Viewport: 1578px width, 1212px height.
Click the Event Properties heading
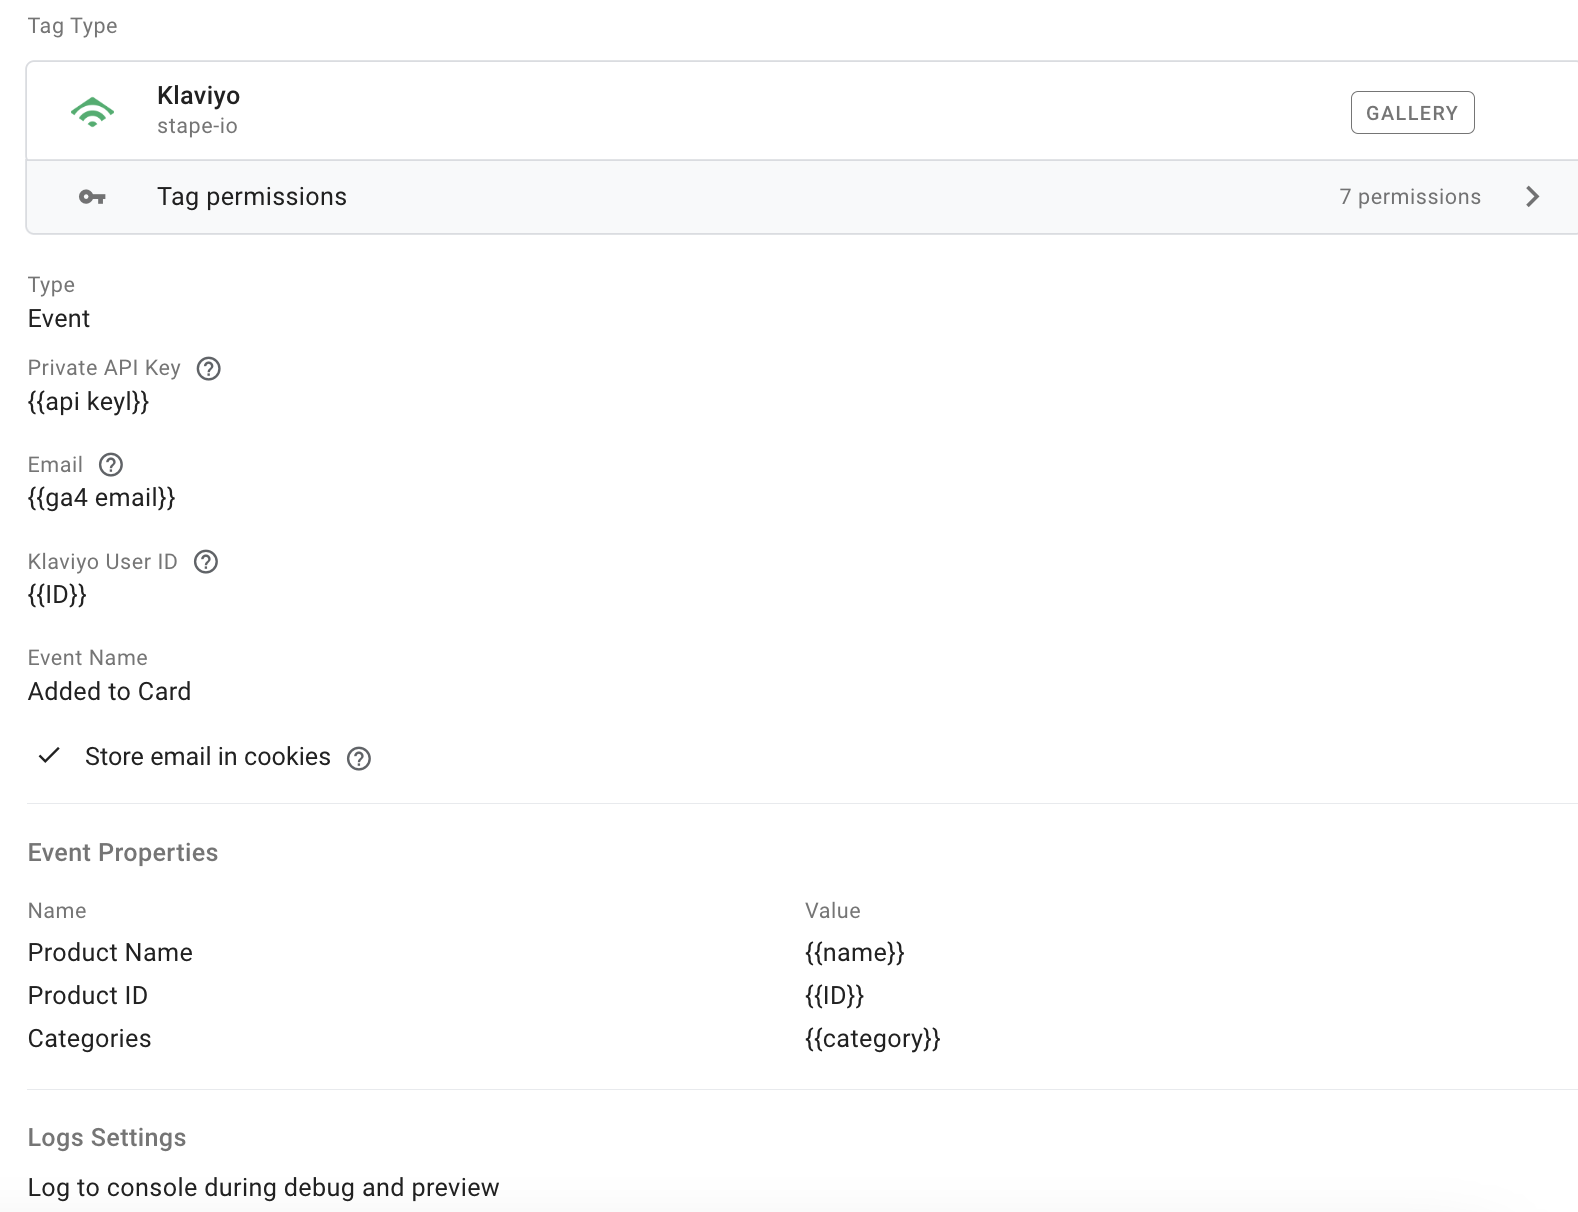point(123,853)
